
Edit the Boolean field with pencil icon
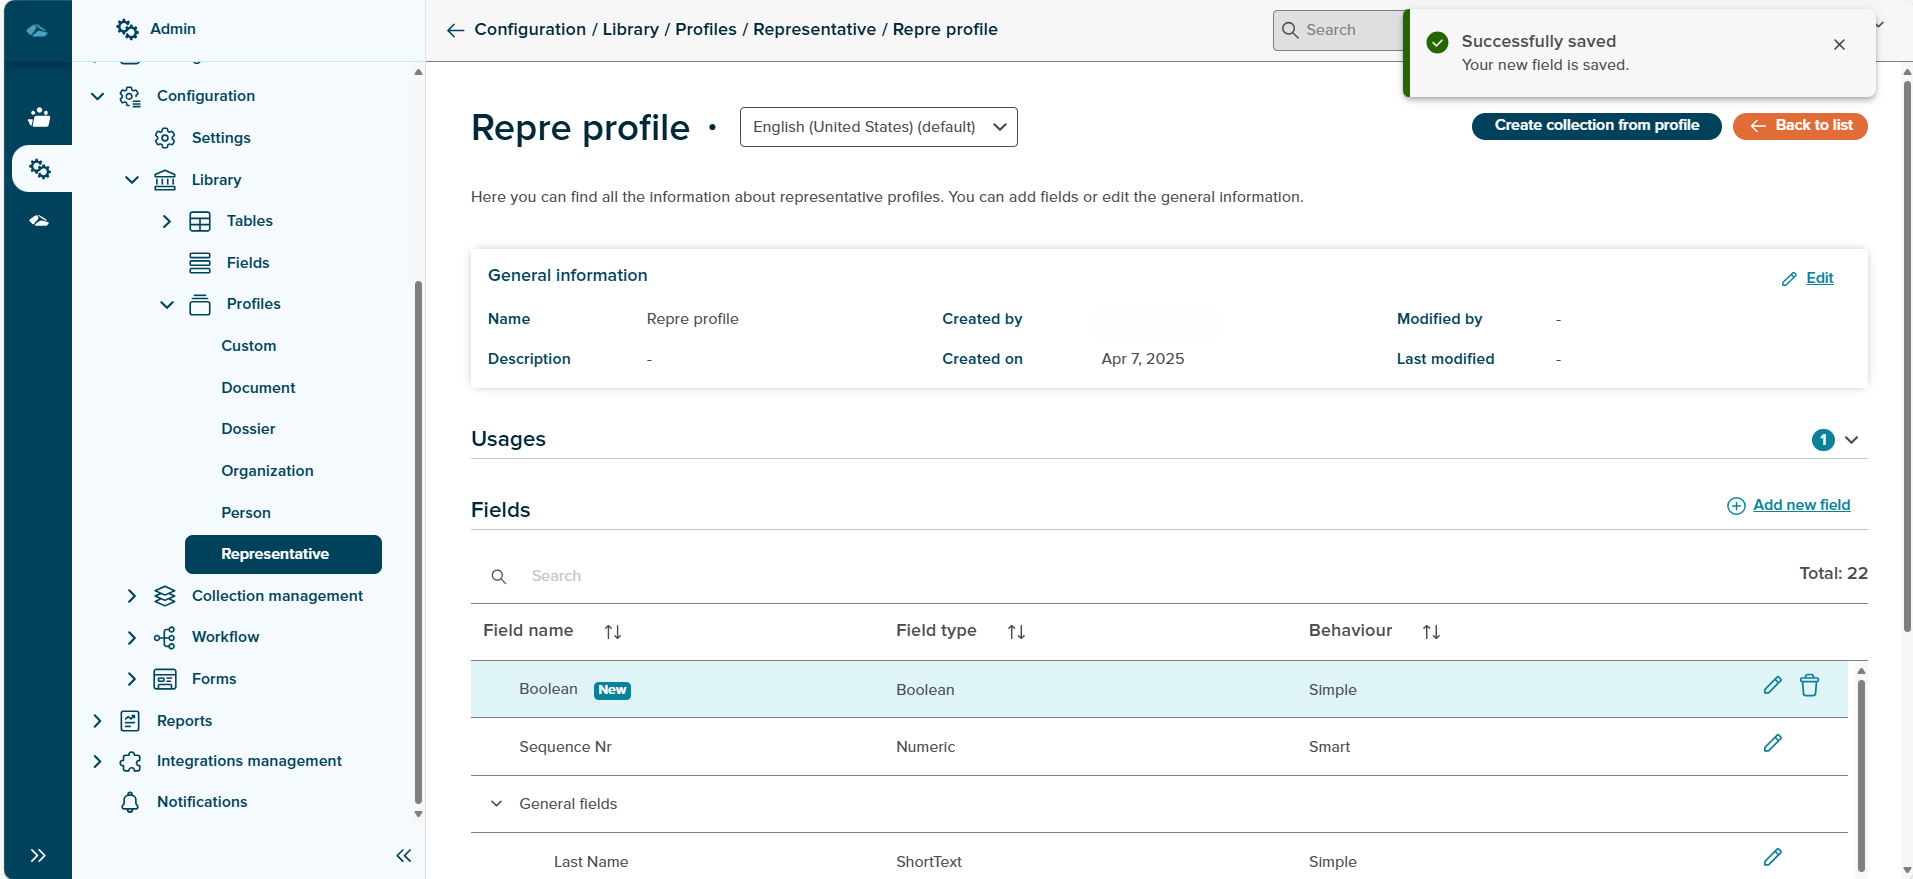(1773, 685)
